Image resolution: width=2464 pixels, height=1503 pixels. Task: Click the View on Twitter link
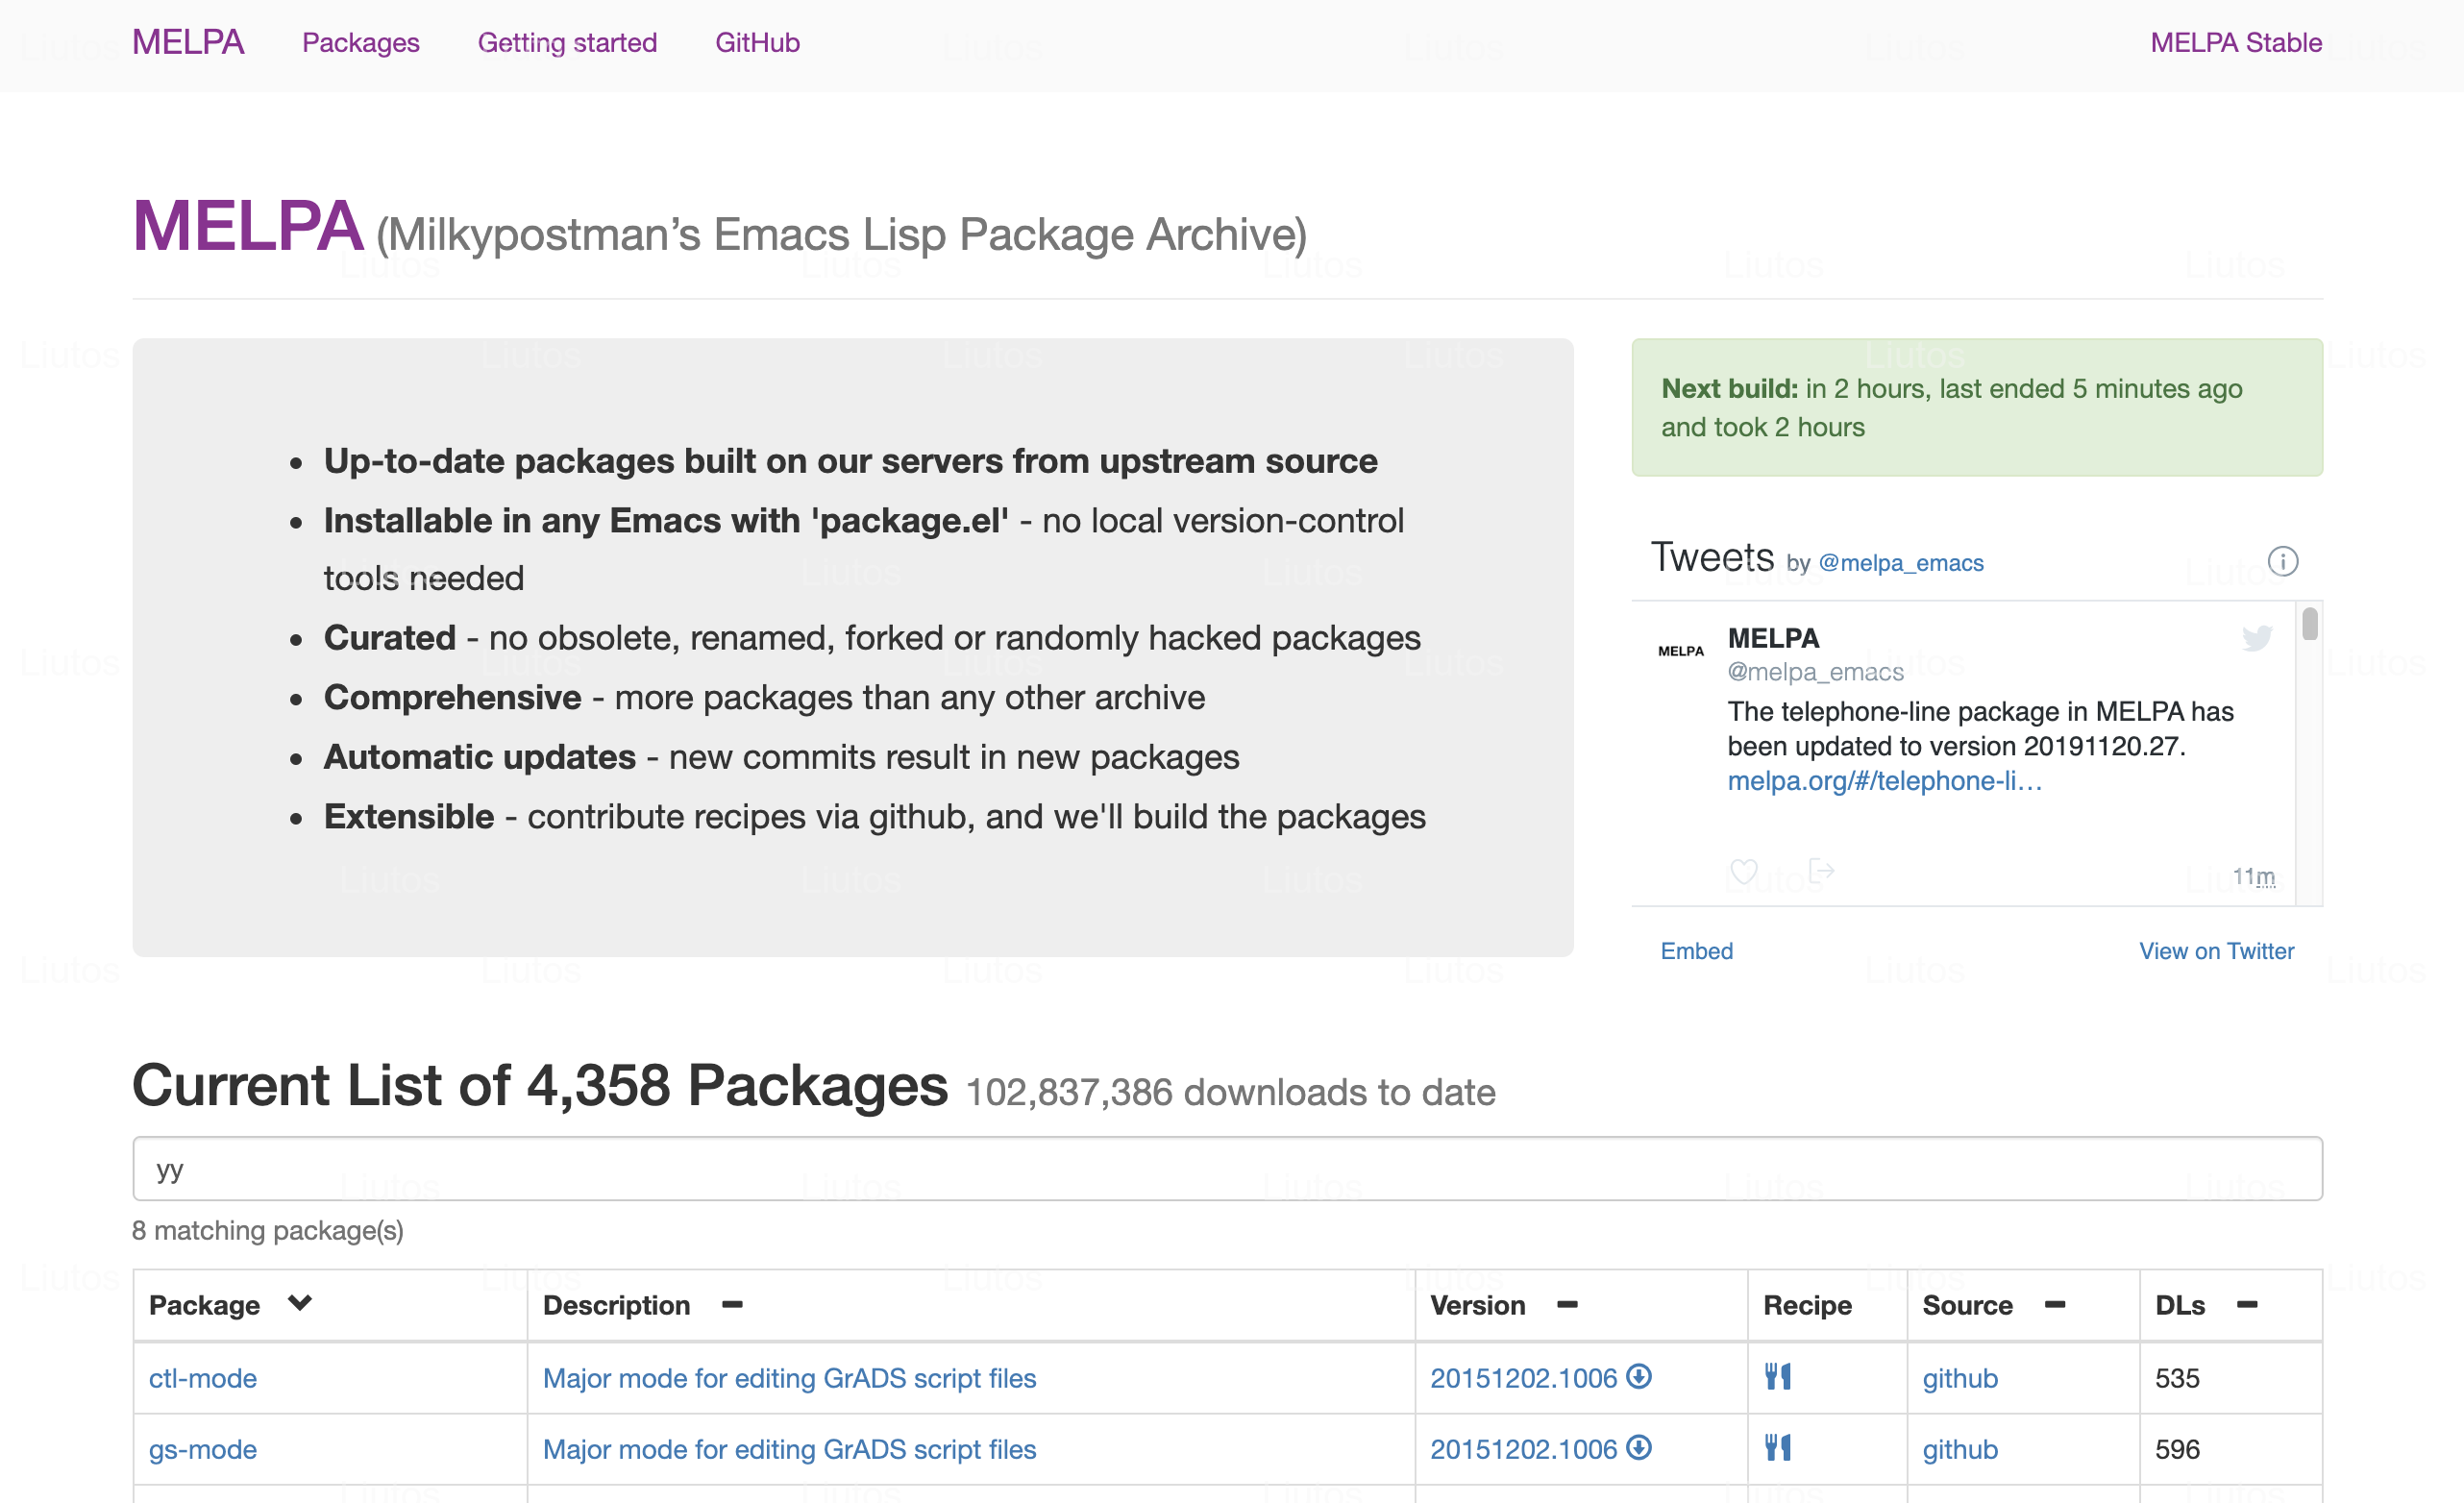[2216, 951]
